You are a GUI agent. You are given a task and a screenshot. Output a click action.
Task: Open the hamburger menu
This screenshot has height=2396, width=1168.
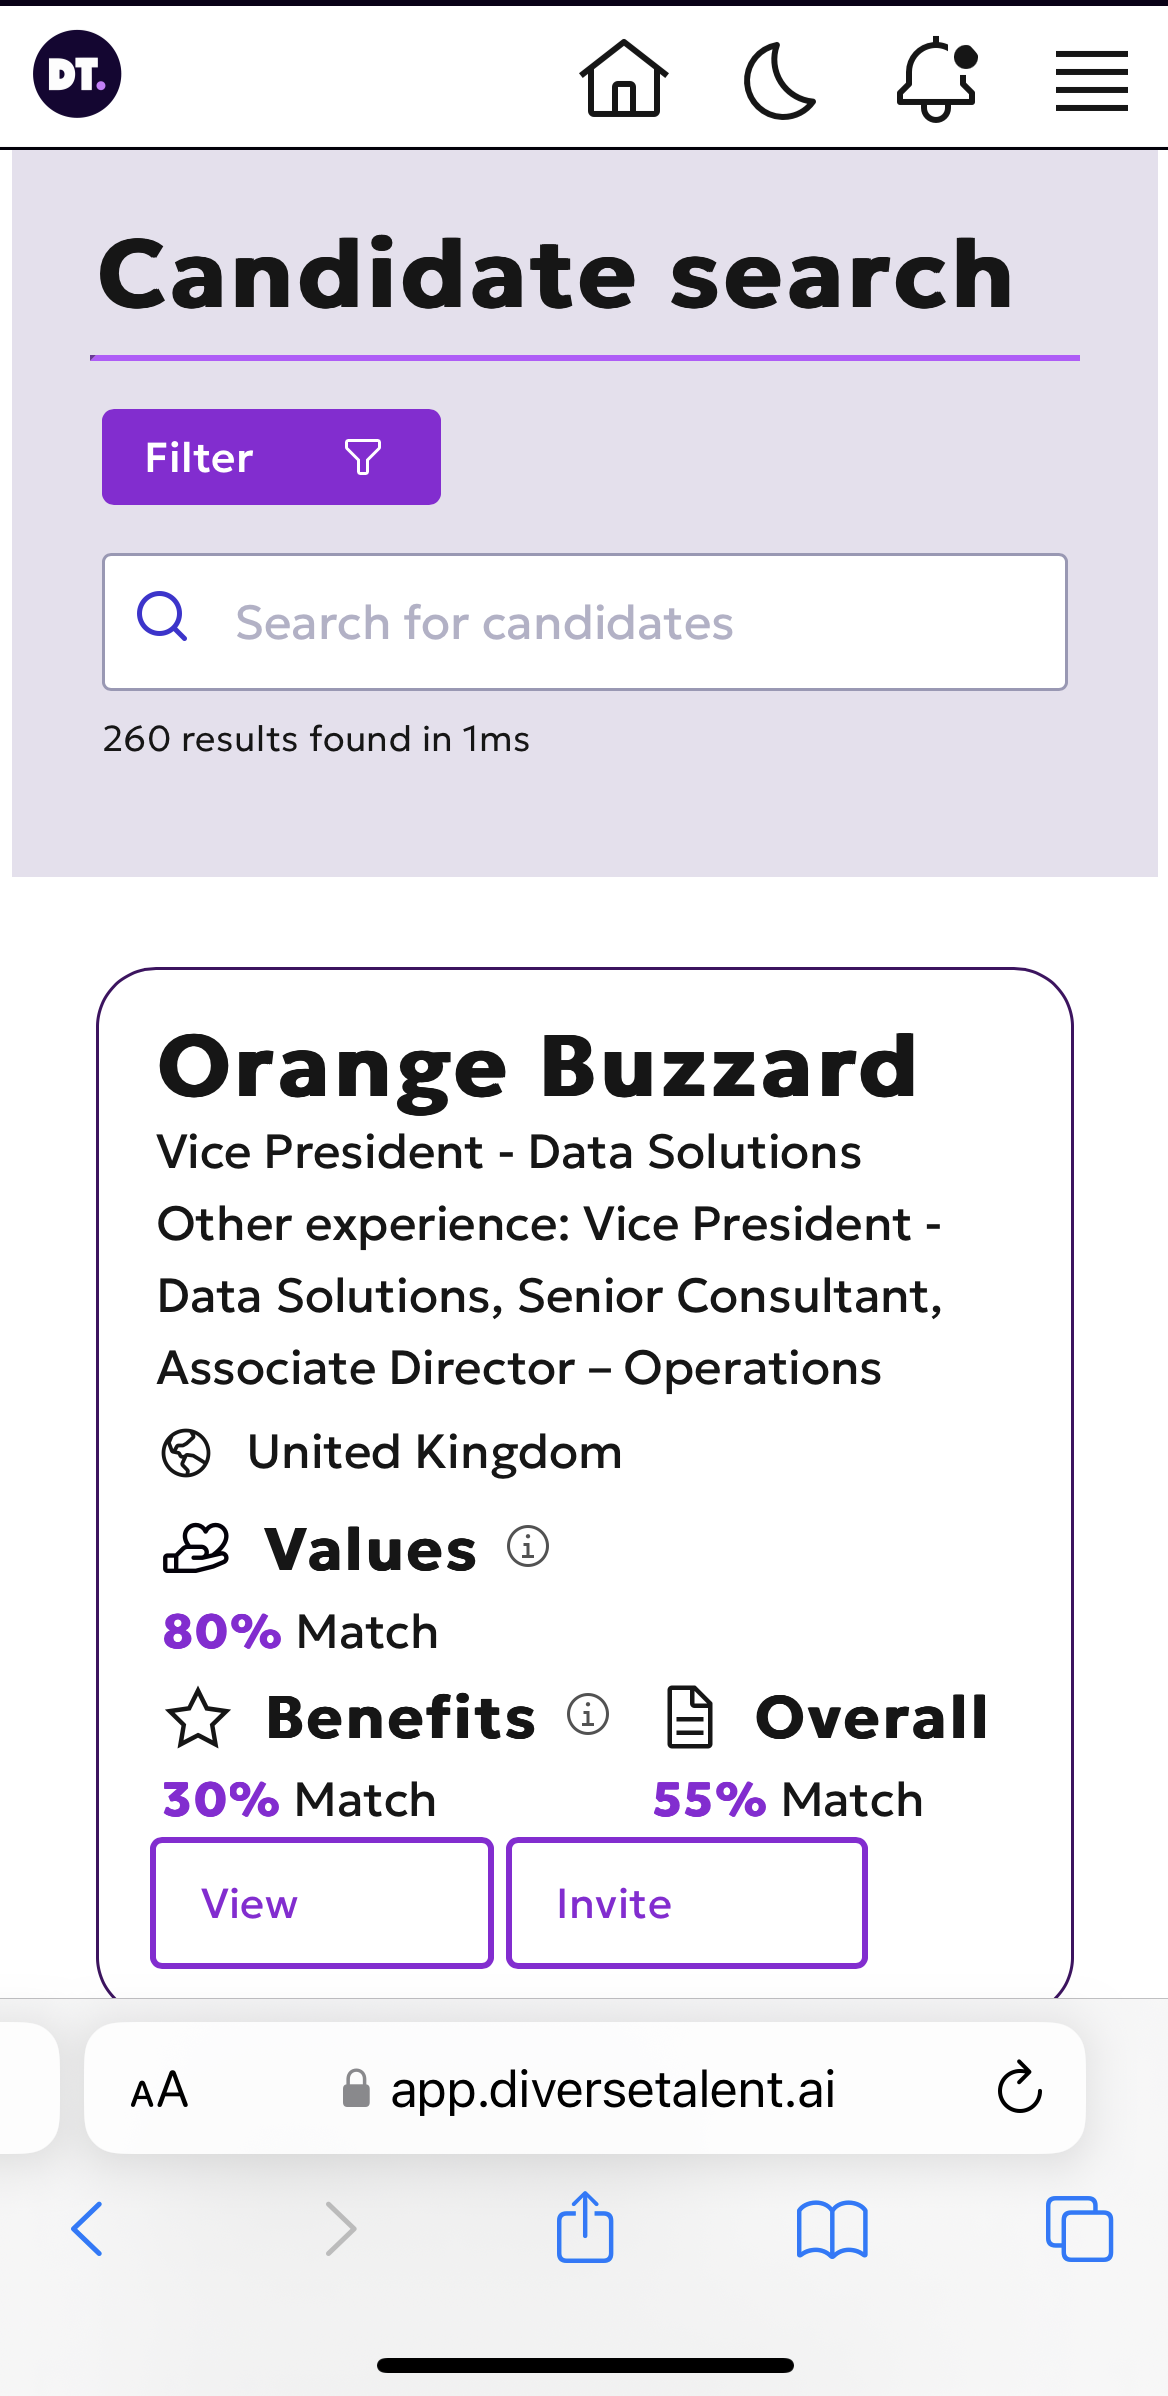1092,81
